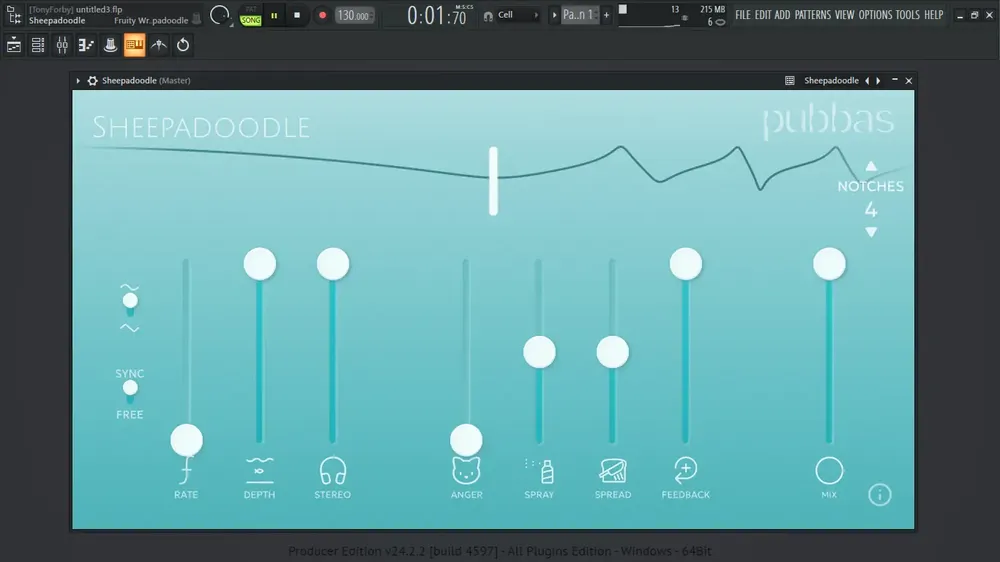Viewport: 1000px width, 562px height.
Task: Click the white center handle on the frequency curve
Action: [x=493, y=181]
